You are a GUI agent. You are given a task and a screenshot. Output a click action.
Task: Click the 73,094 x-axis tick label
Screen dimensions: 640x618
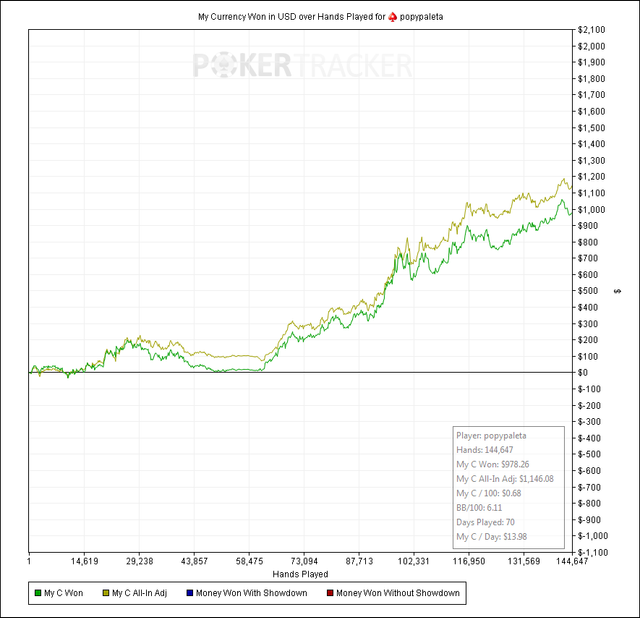pos(304,561)
